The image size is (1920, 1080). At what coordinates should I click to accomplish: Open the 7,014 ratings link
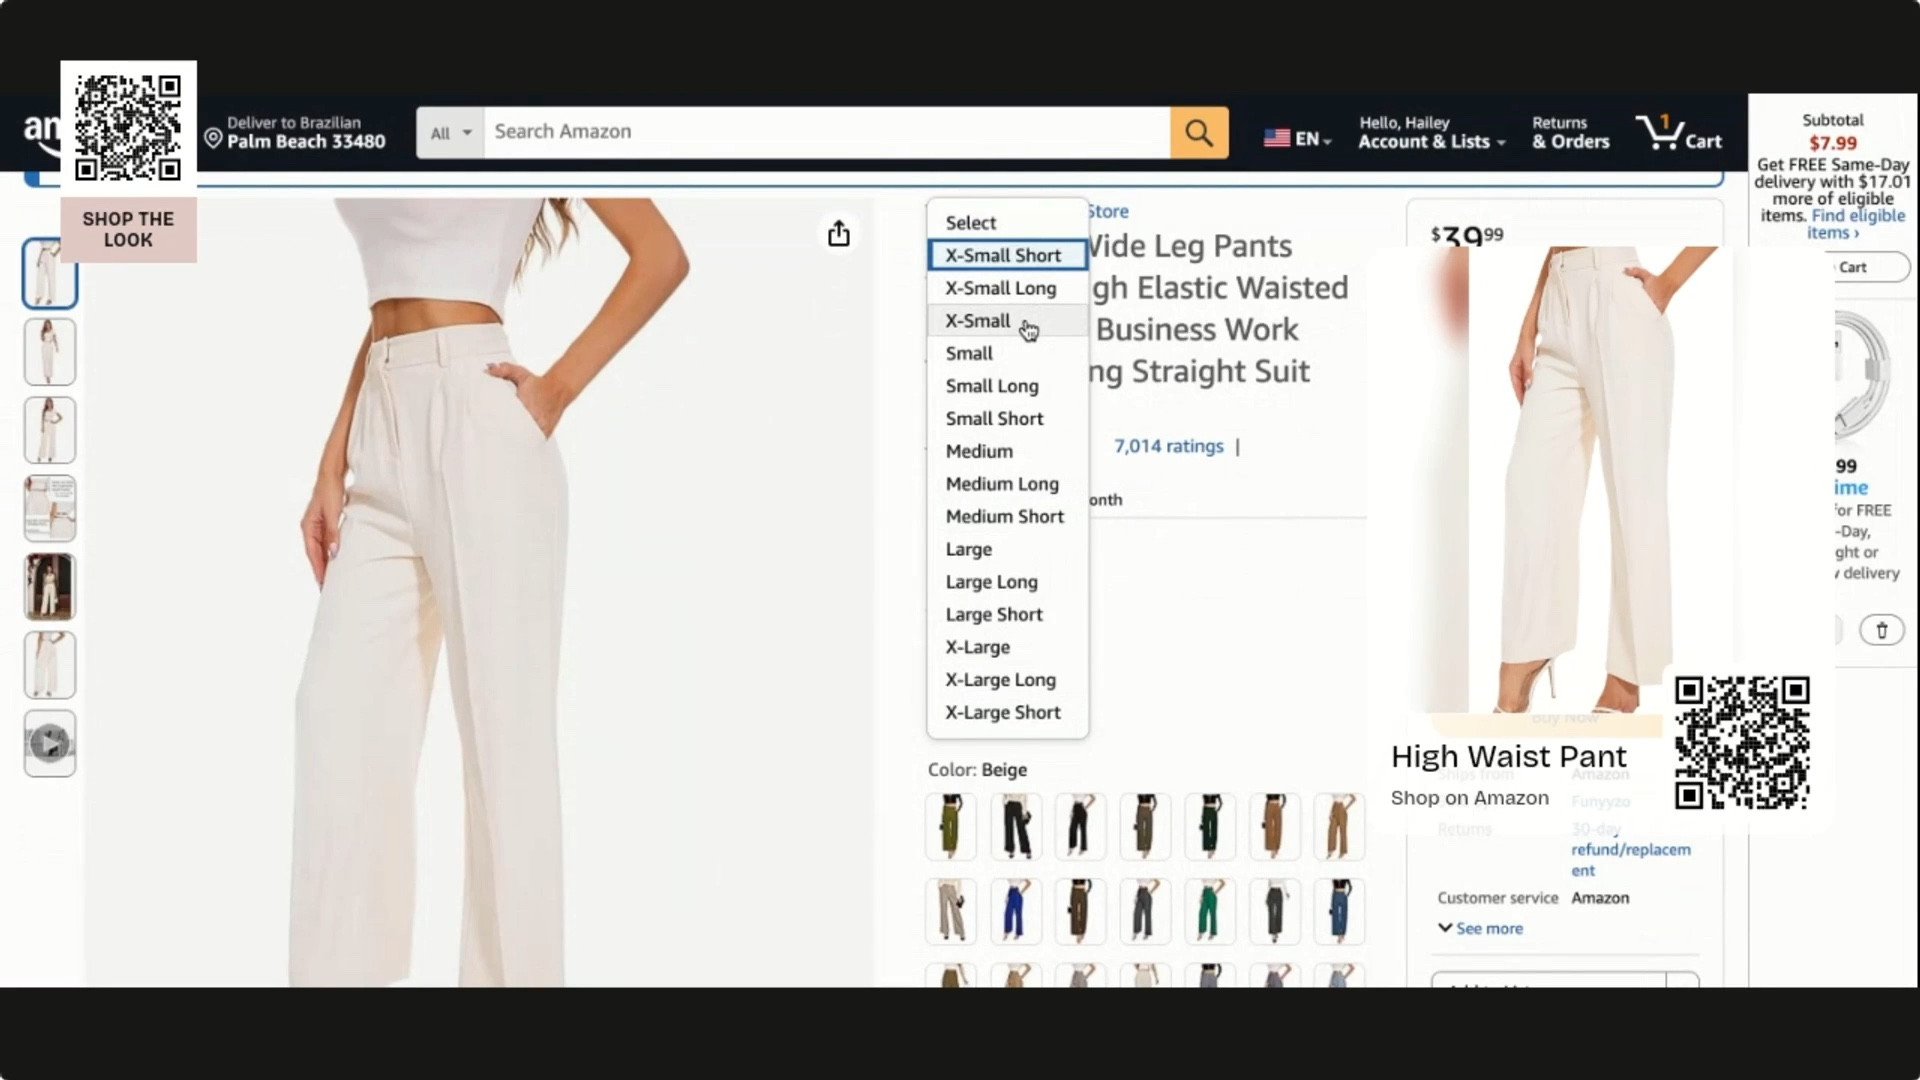click(1168, 446)
